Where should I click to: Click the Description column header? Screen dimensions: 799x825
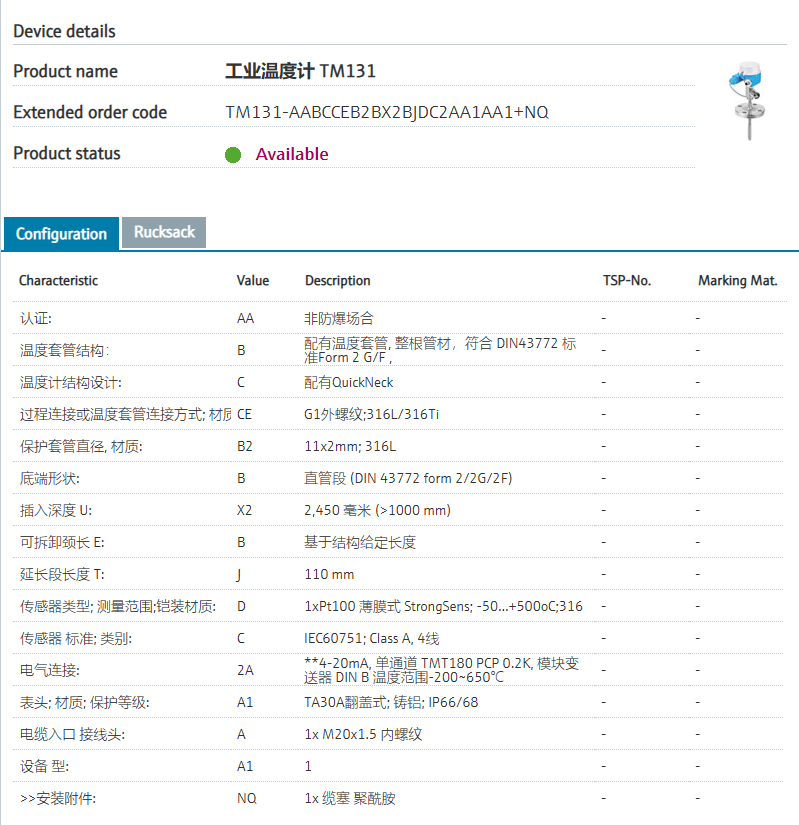338,281
